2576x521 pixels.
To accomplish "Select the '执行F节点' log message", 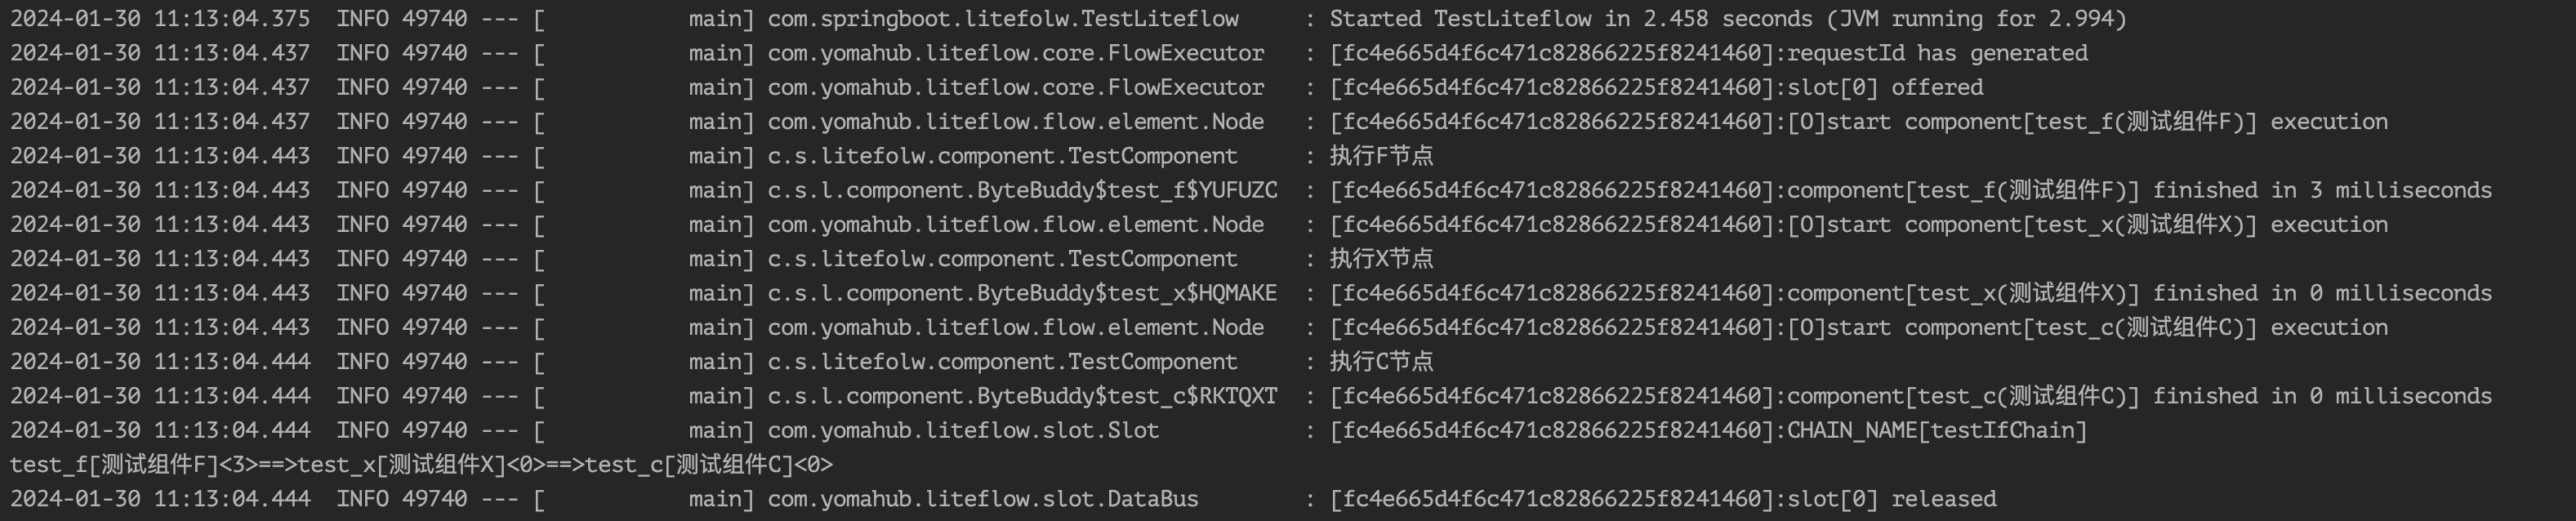I will point(1381,156).
